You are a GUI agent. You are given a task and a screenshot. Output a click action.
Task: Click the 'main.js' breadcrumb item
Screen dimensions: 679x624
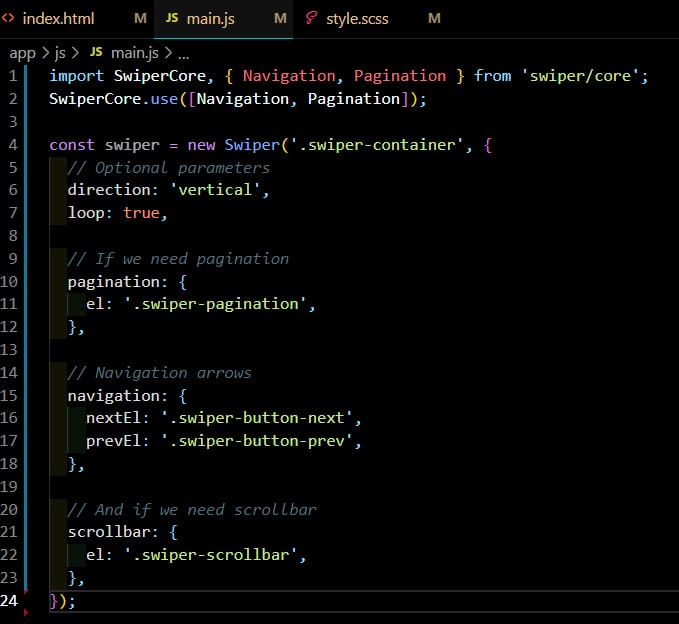(135, 53)
